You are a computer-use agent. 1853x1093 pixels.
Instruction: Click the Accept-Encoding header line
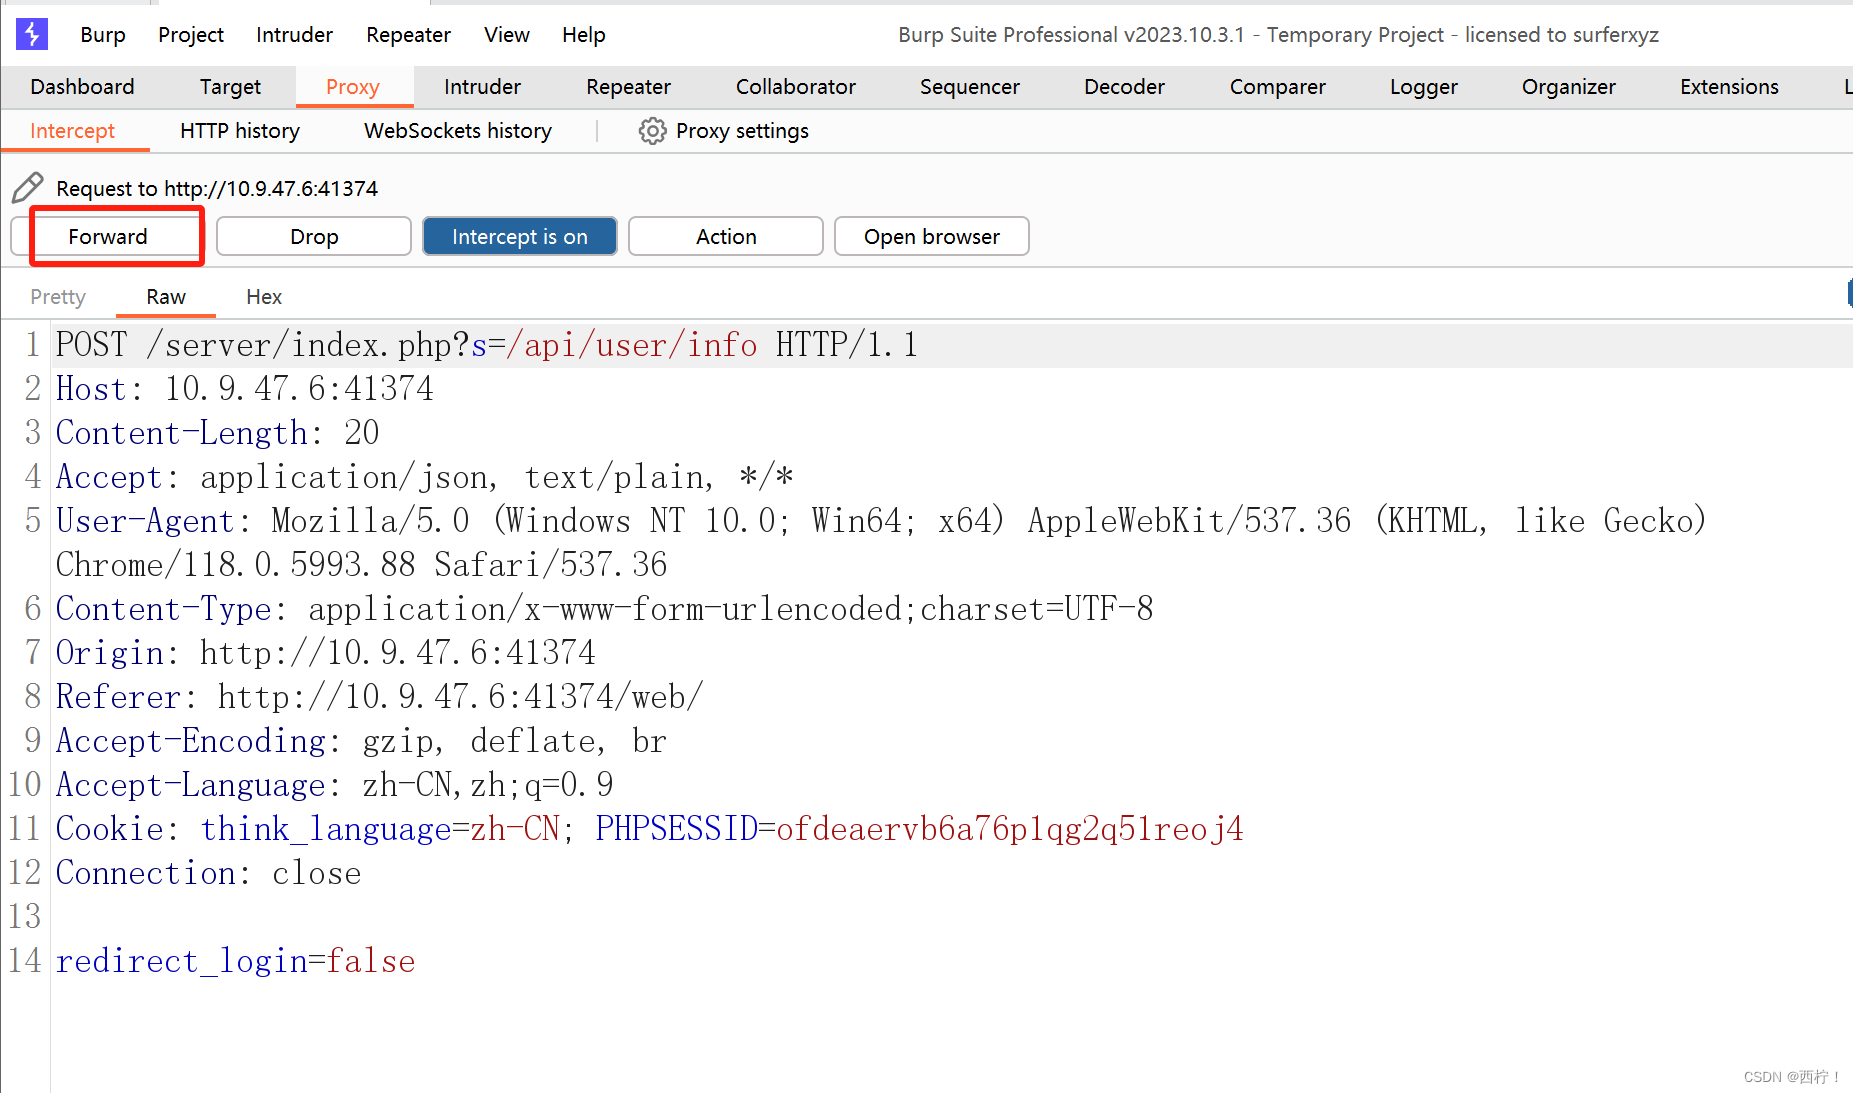361,741
